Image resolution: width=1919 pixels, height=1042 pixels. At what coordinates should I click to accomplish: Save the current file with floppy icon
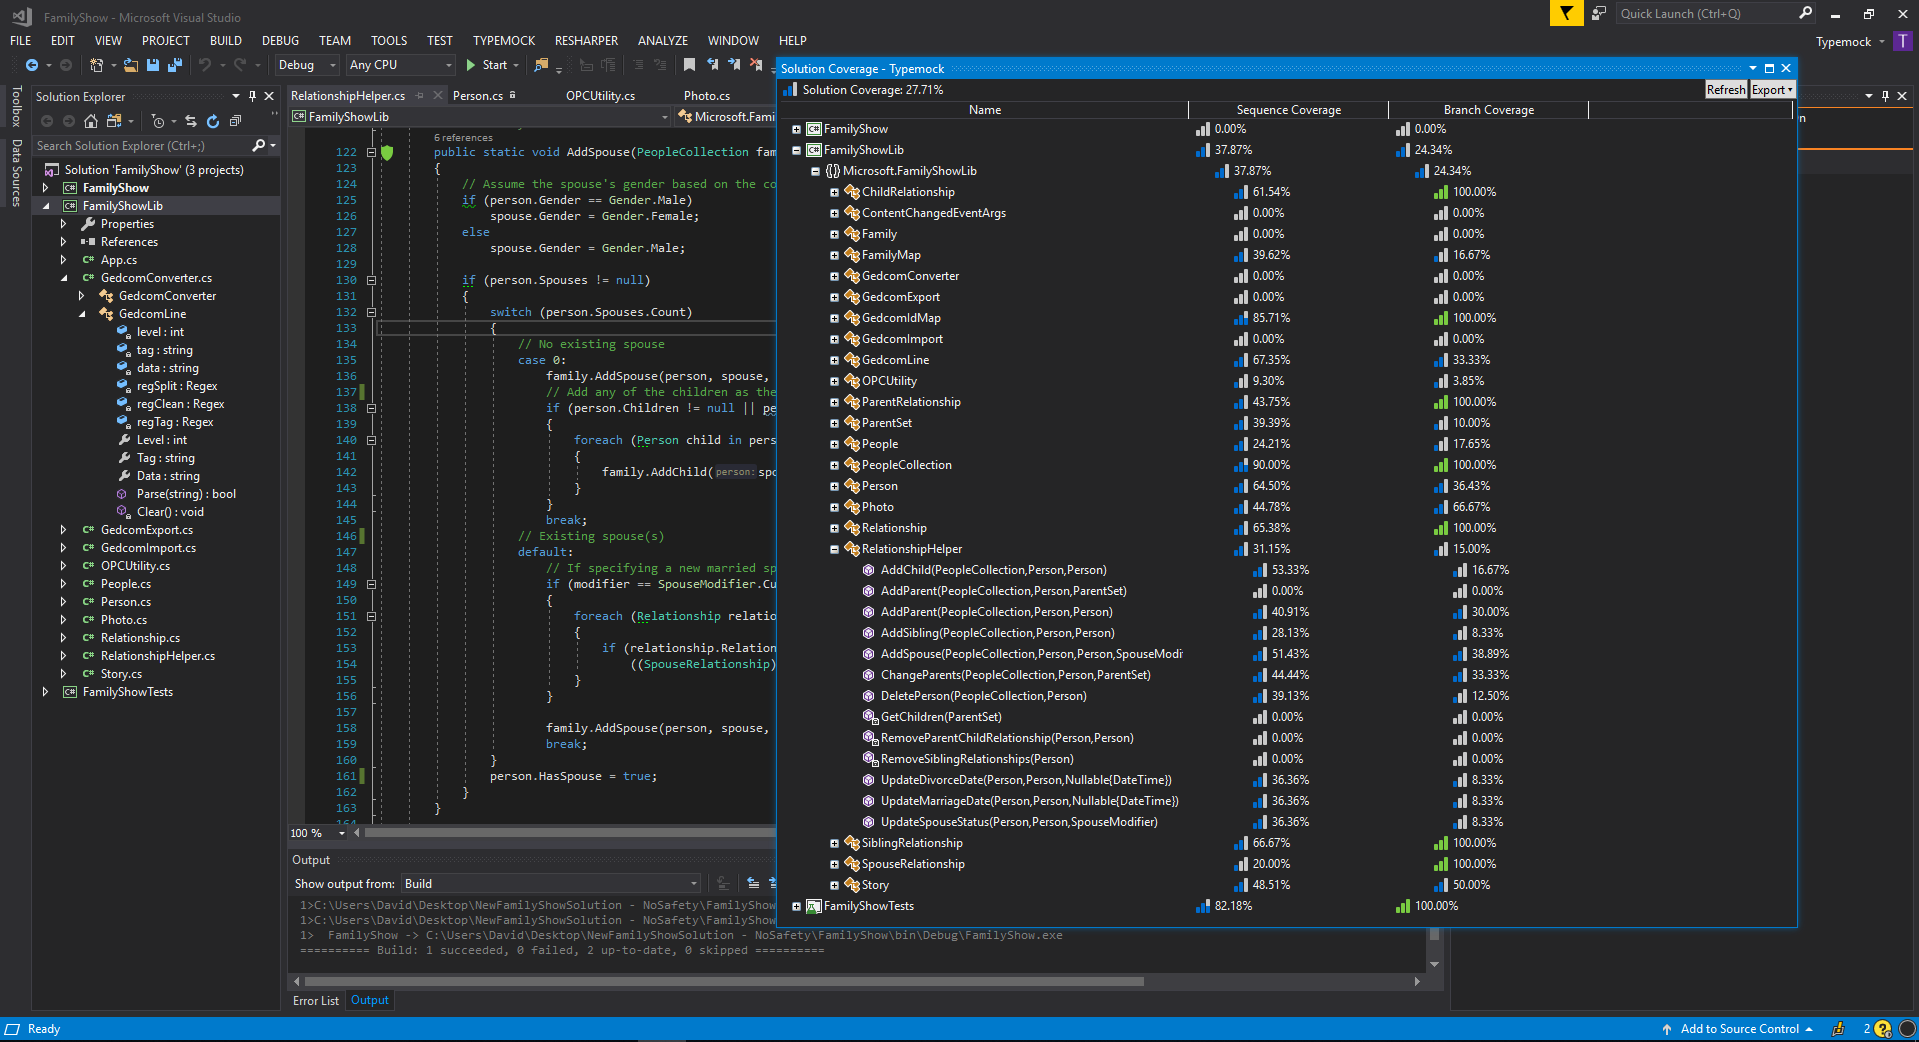pyautogui.click(x=153, y=65)
